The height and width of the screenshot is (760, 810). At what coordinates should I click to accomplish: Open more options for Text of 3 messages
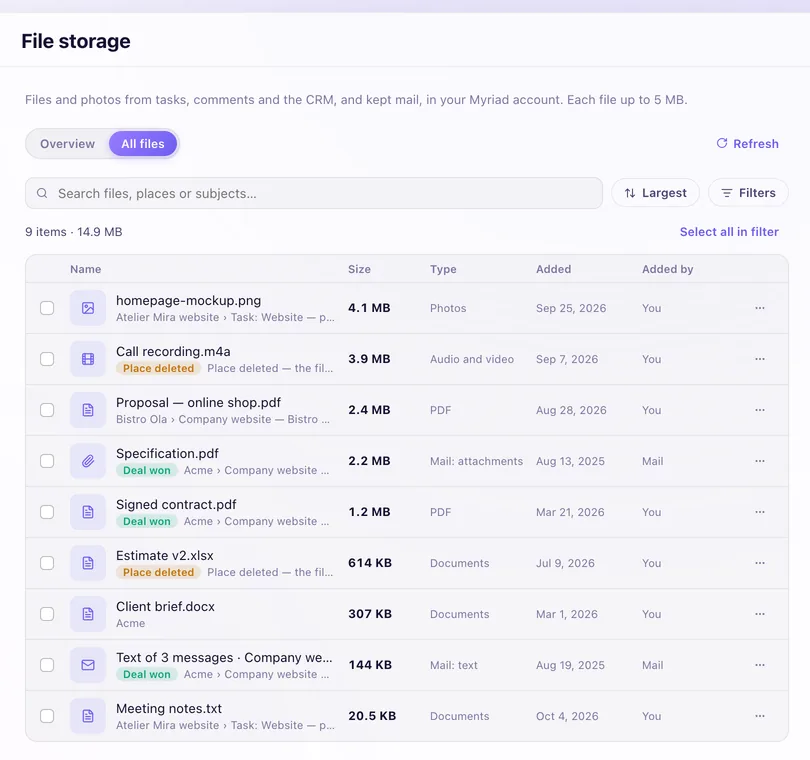click(759, 665)
